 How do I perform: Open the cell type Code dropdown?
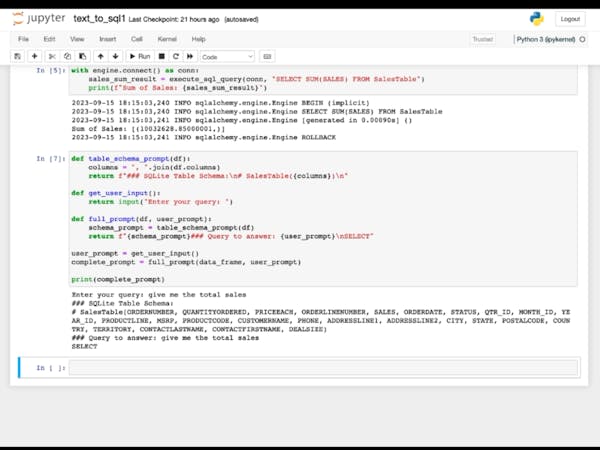tap(227, 57)
